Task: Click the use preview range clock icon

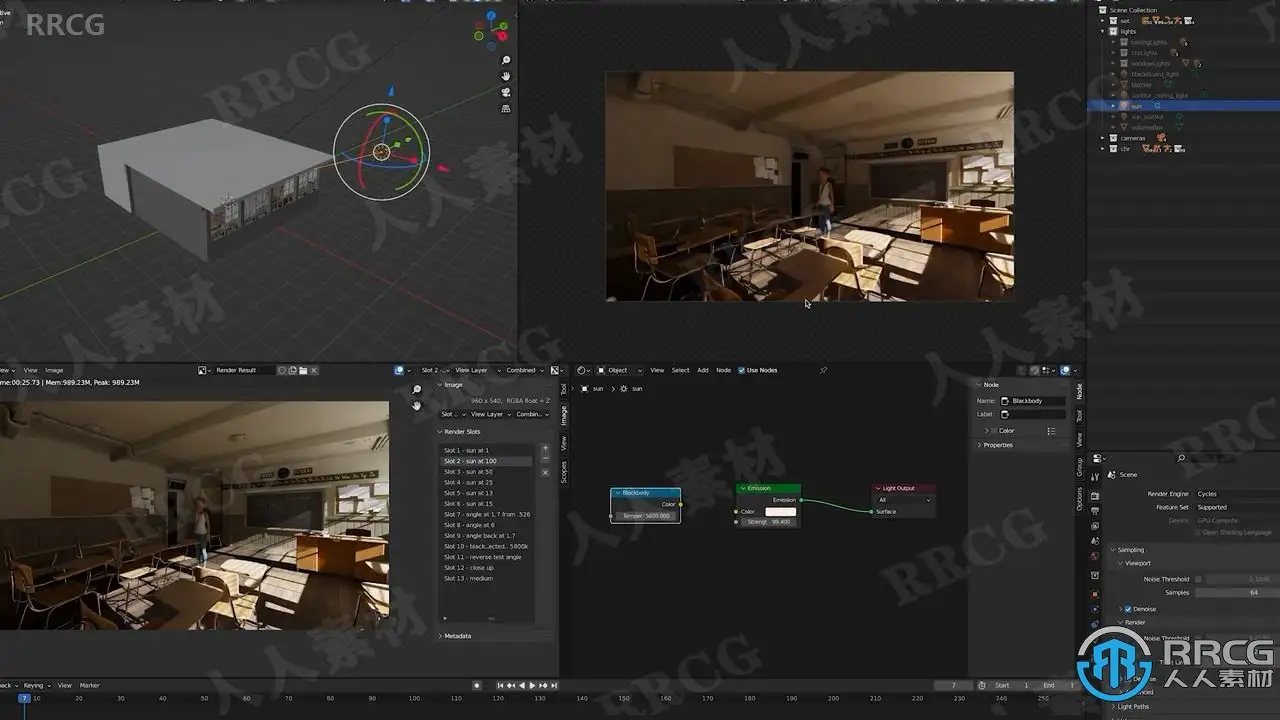Action: (x=982, y=685)
